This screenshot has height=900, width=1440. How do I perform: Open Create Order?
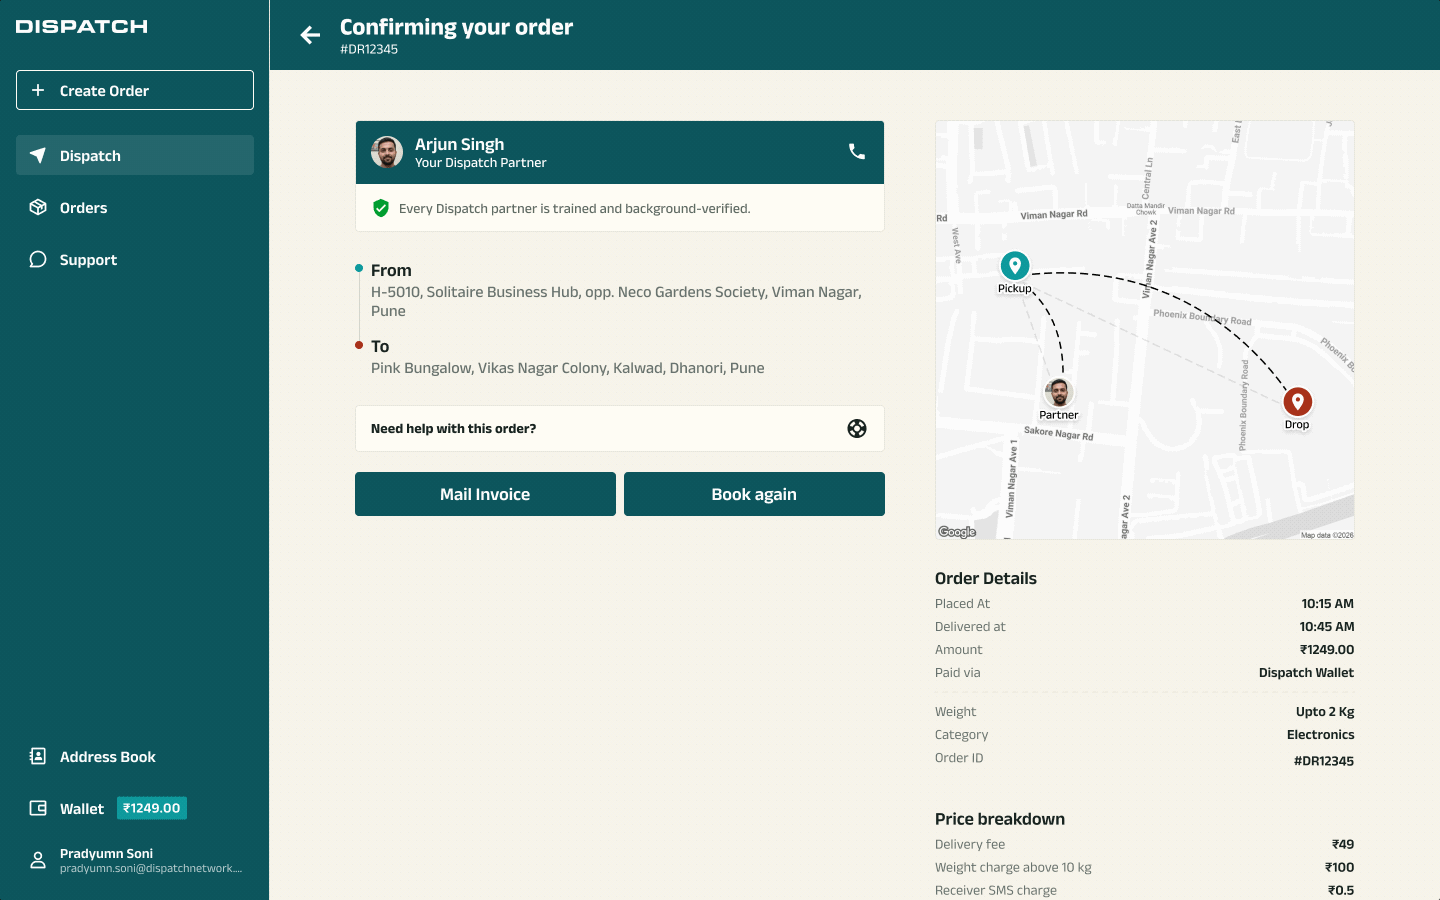135,90
